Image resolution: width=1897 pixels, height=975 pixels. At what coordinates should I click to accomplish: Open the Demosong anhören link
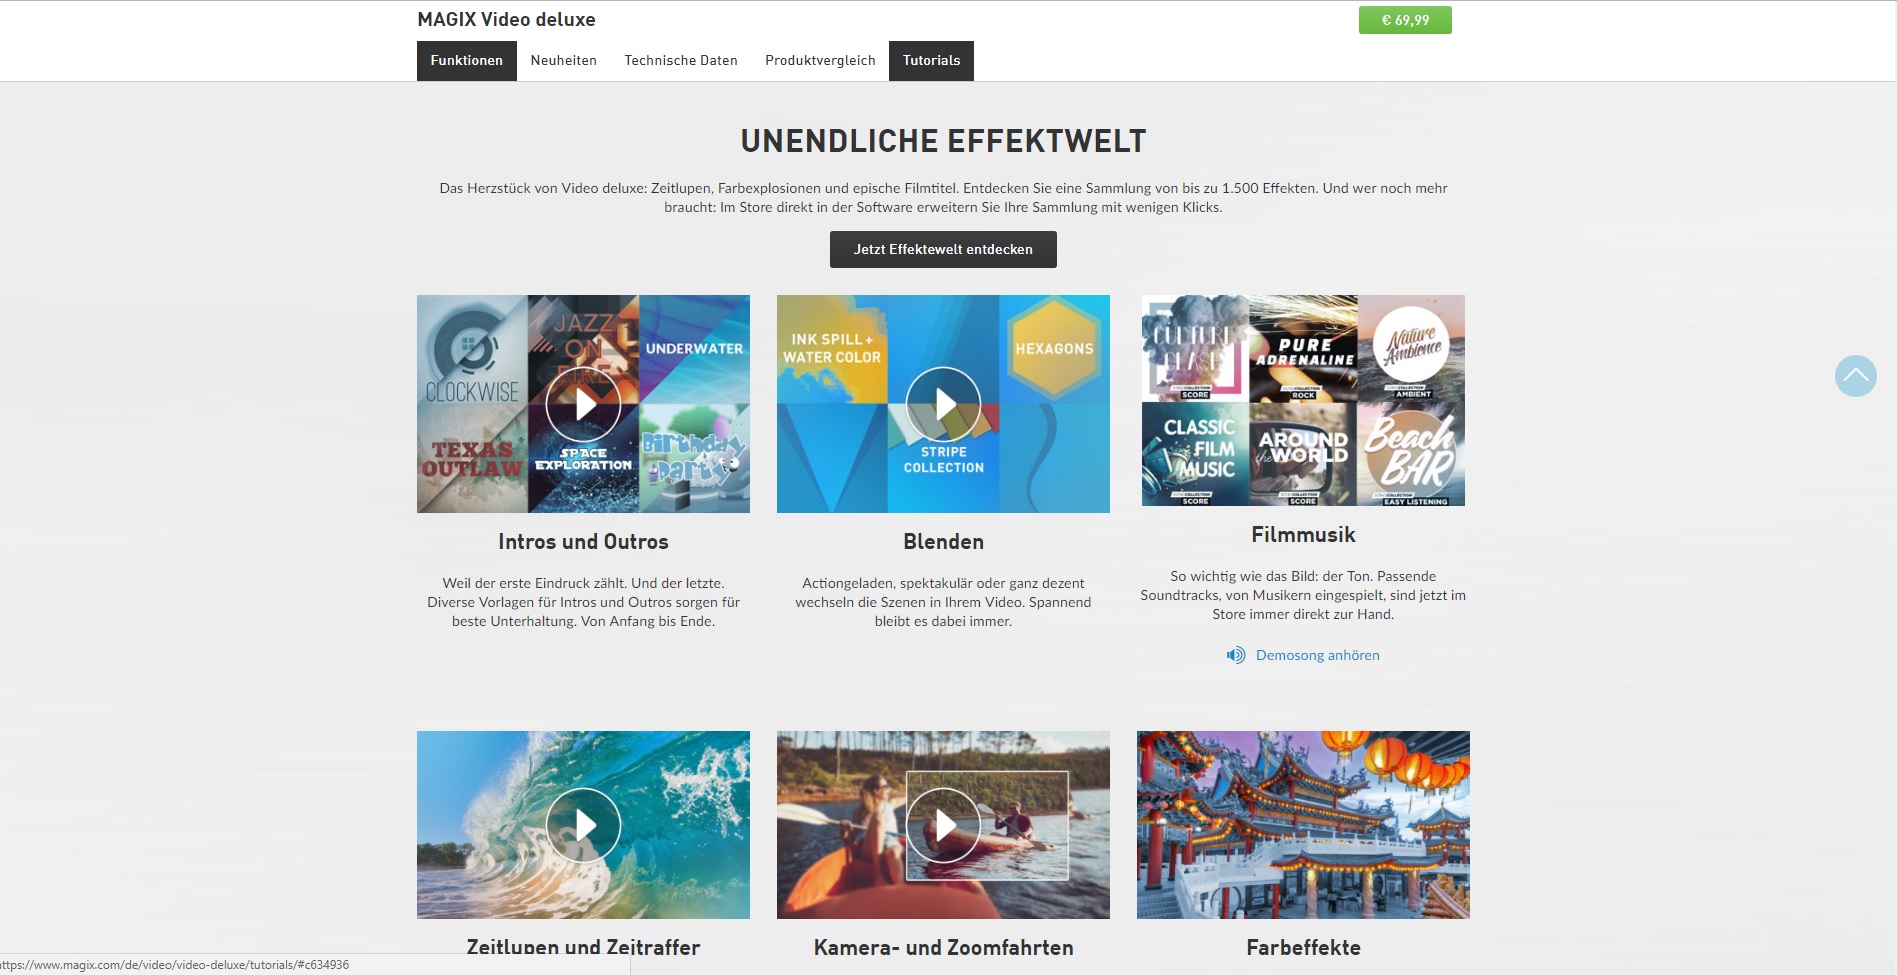pyautogui.click(x=1317, y=655)
